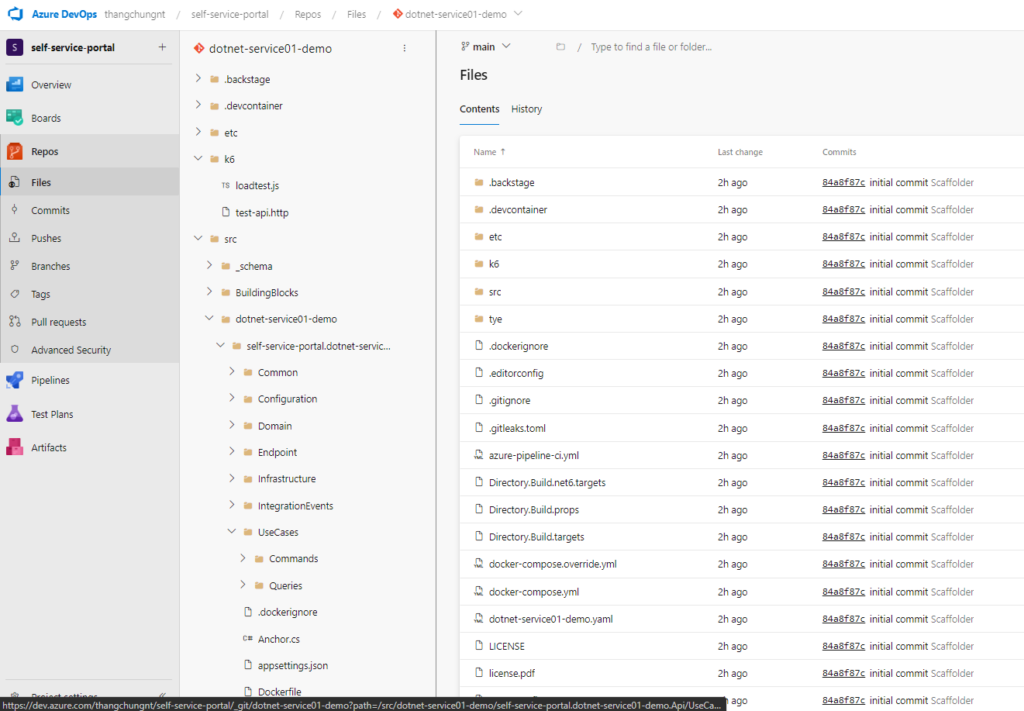The image size is (1024, 711).
Task: Expand the Commands folder under UseCases
Action: coord(243,559)
